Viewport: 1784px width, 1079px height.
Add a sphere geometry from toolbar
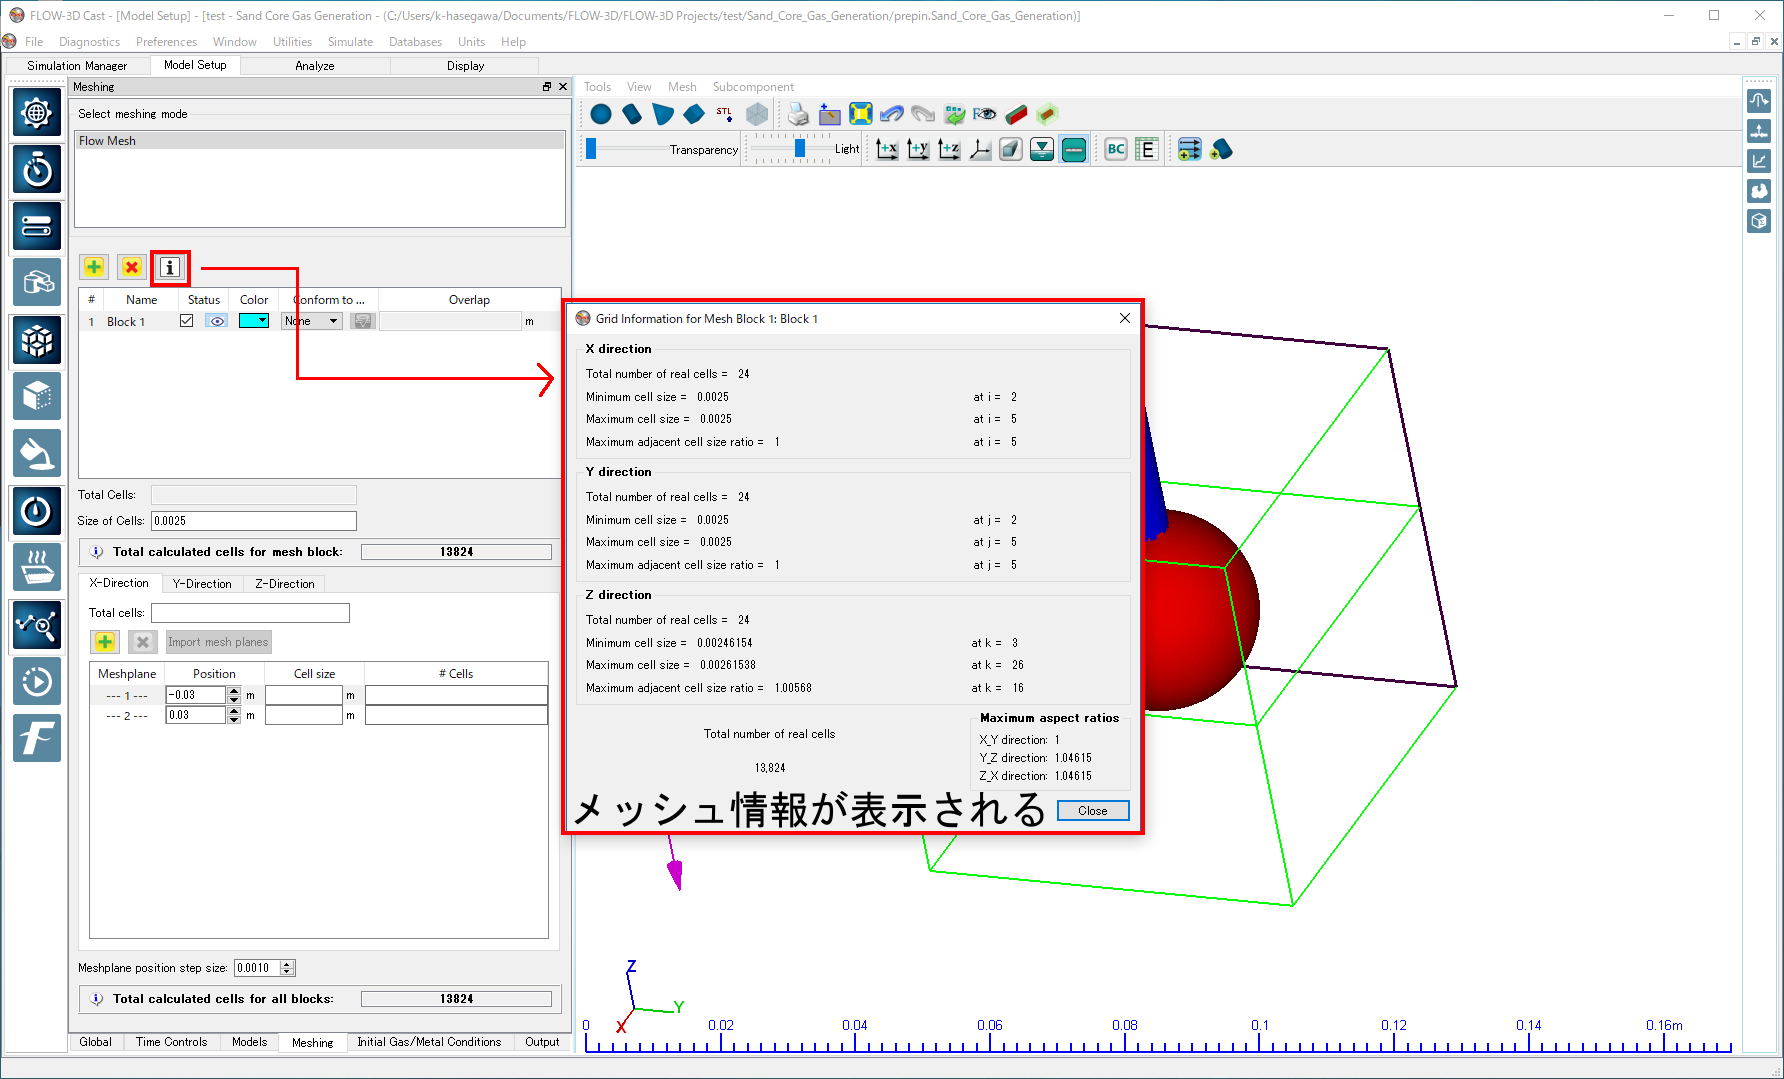coord(601,114)
